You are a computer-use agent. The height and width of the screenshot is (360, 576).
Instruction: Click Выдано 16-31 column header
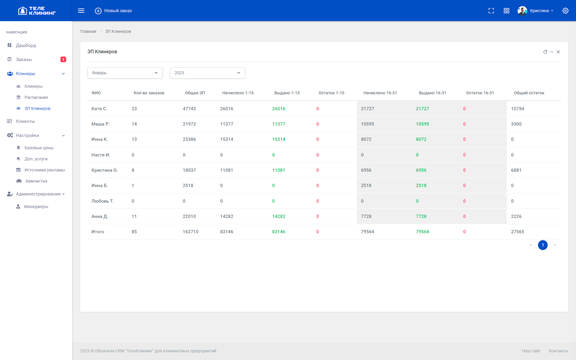pos(433,93)
